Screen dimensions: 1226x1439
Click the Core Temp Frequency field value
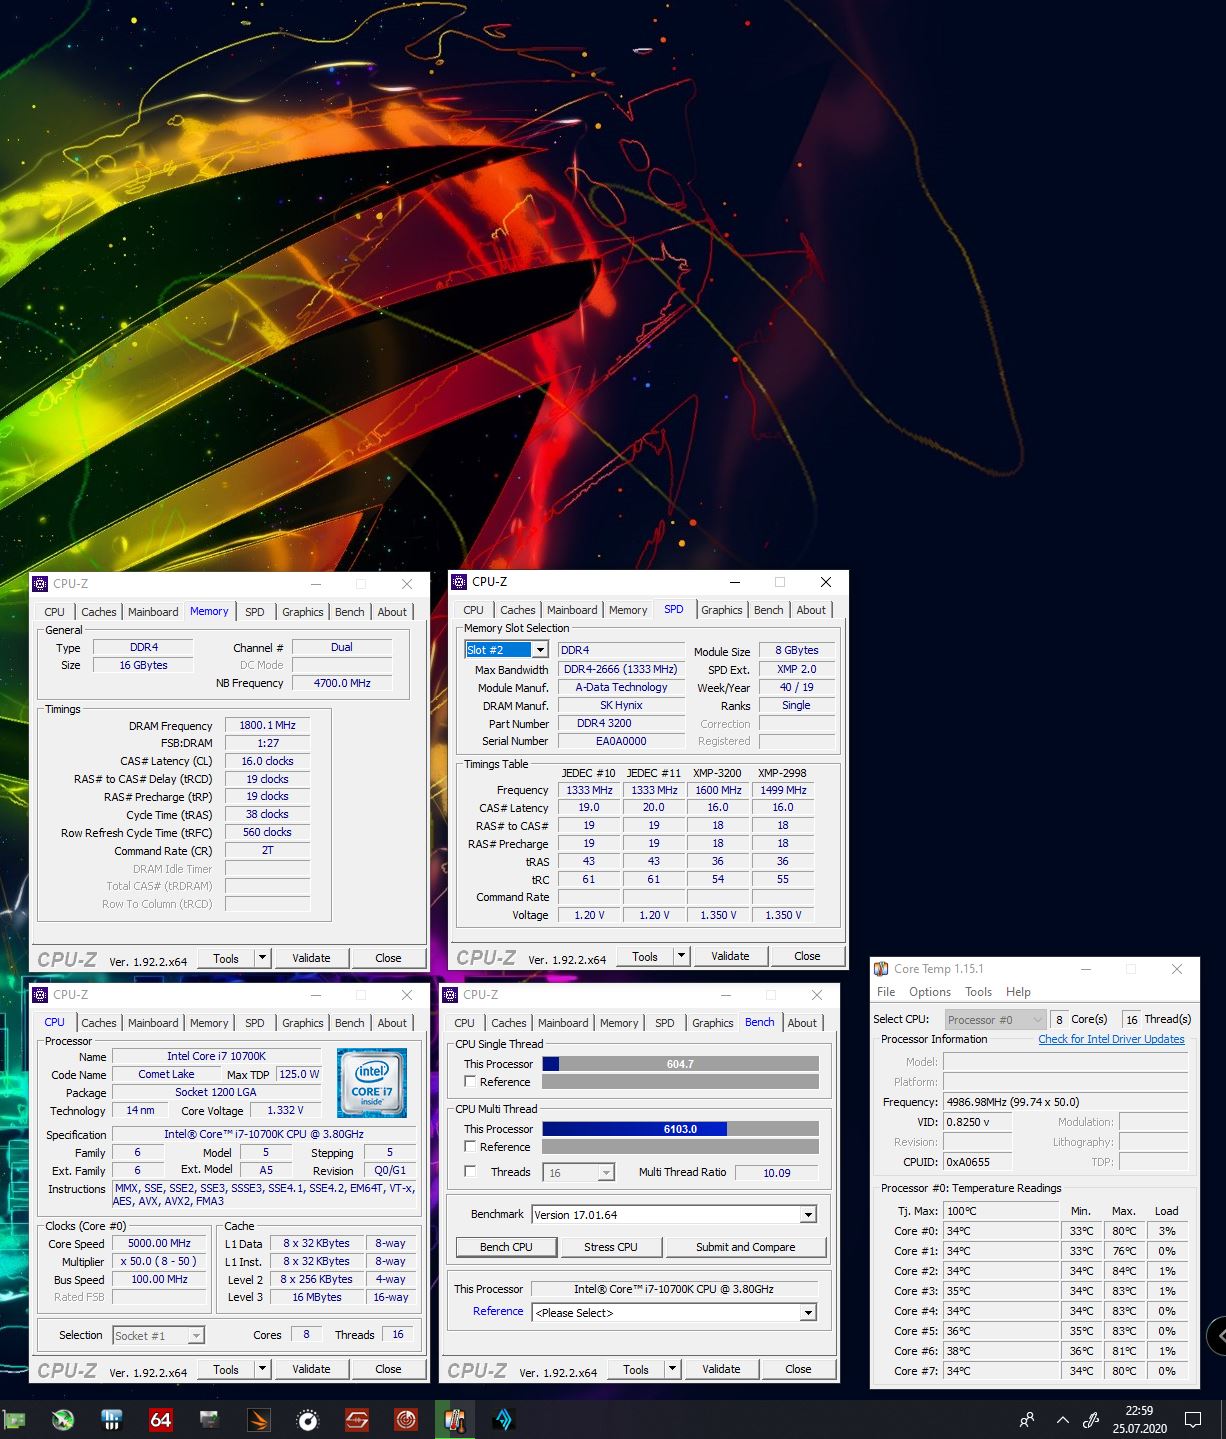click(1066, 1102)
